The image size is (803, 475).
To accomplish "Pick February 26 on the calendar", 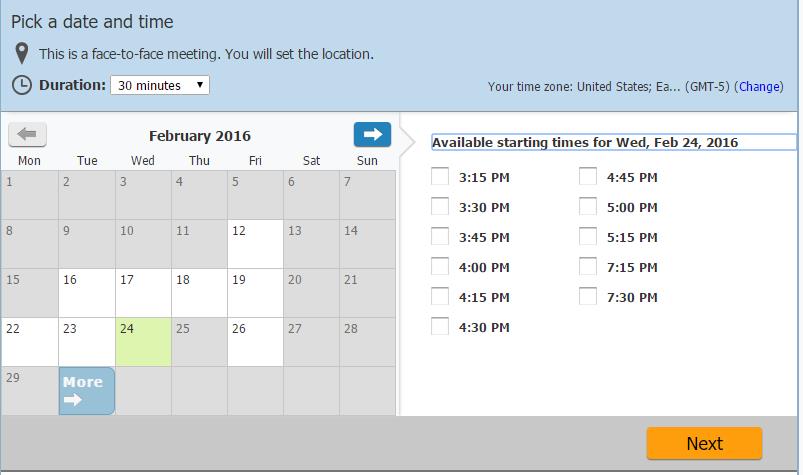I will pos(255,342).
